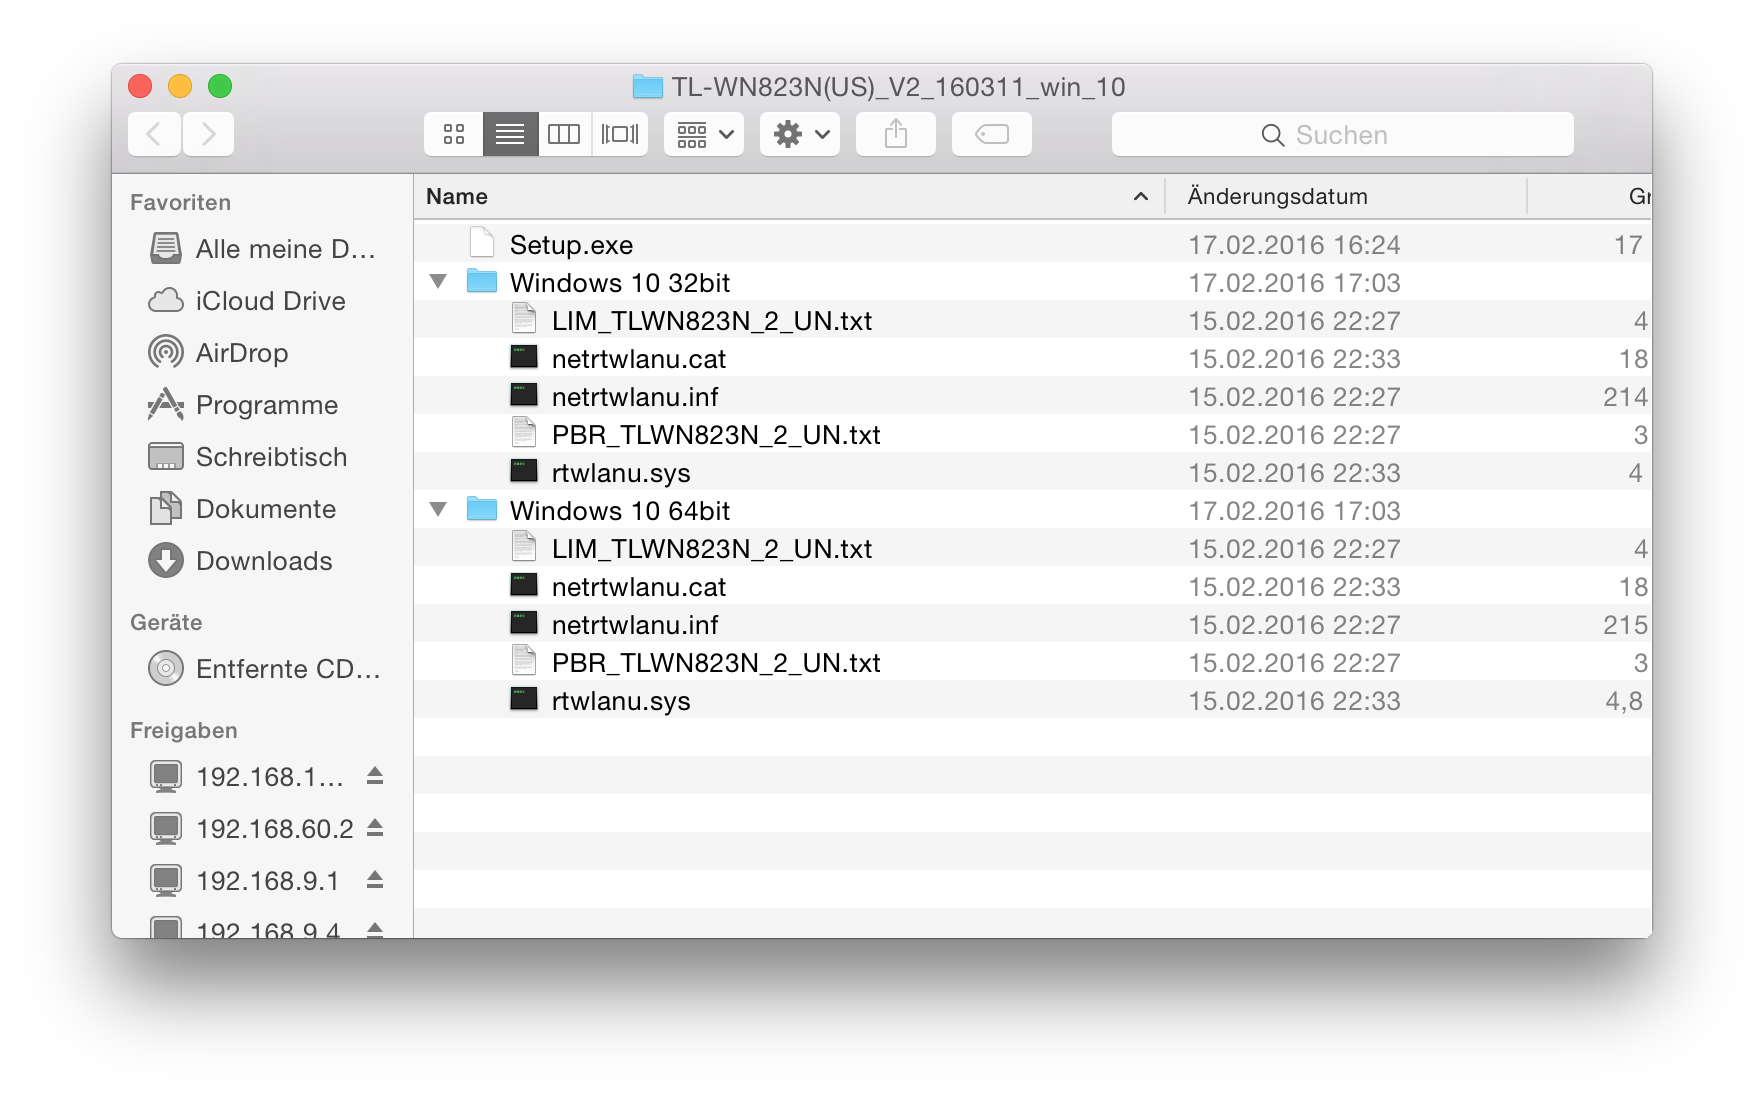Click the Freigaben sidebar heading
The image size is (1764, 1098).
click(x=184, y=730)
